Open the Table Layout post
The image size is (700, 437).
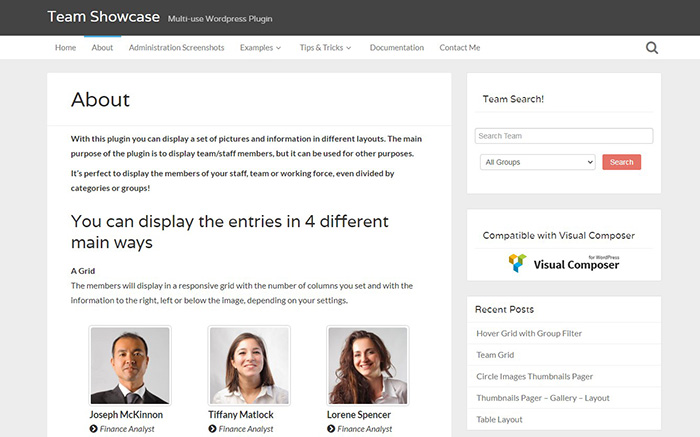pyautogui.click(x=499, y=419)
